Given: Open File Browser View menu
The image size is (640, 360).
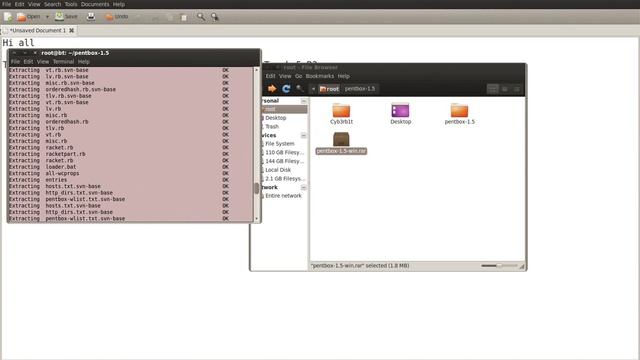Looking at the screenshot, I should point(285,76).
